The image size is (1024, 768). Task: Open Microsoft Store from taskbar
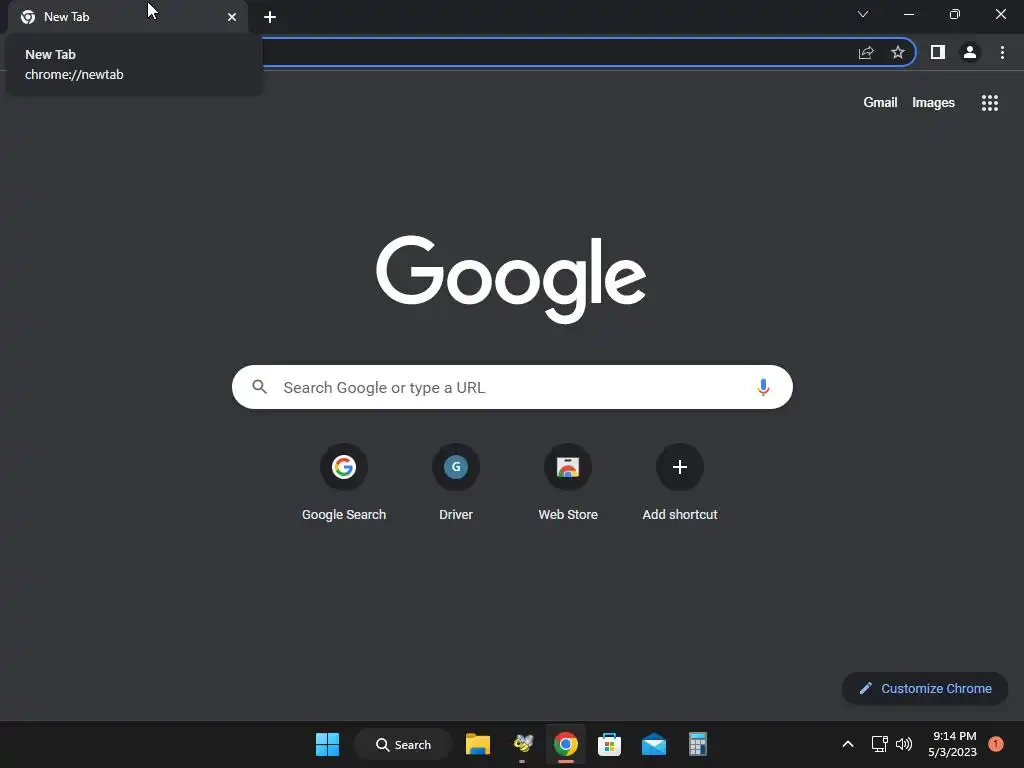(609, 744)
